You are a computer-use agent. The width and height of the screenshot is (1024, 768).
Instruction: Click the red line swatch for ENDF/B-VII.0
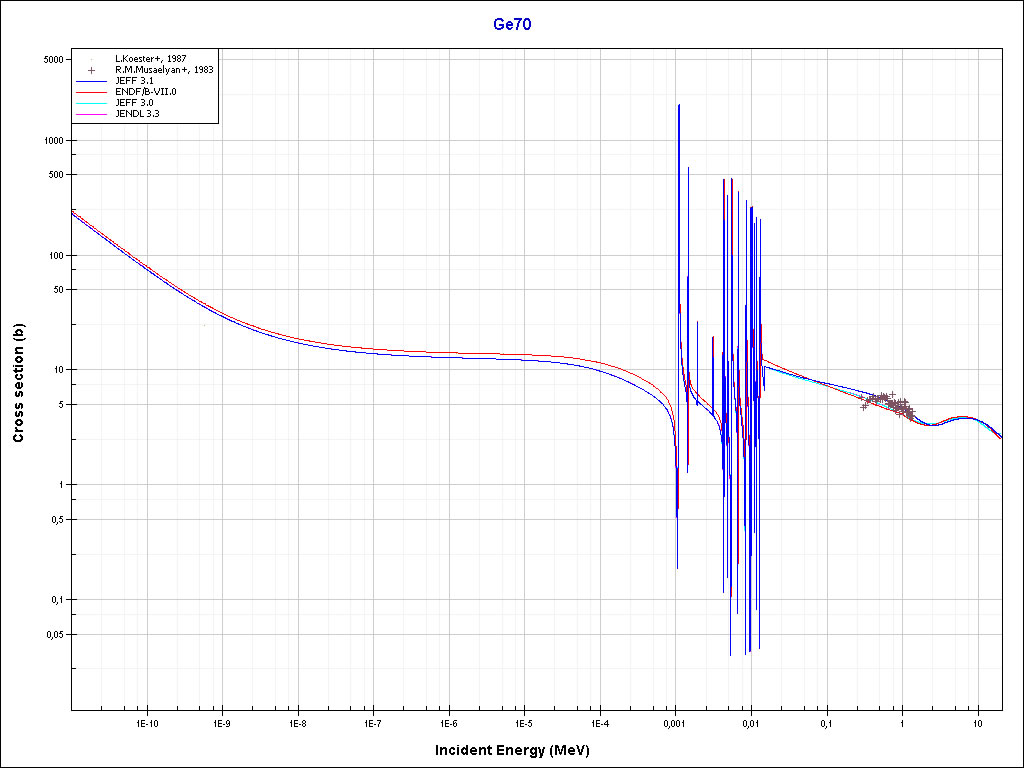click(91, 92)
